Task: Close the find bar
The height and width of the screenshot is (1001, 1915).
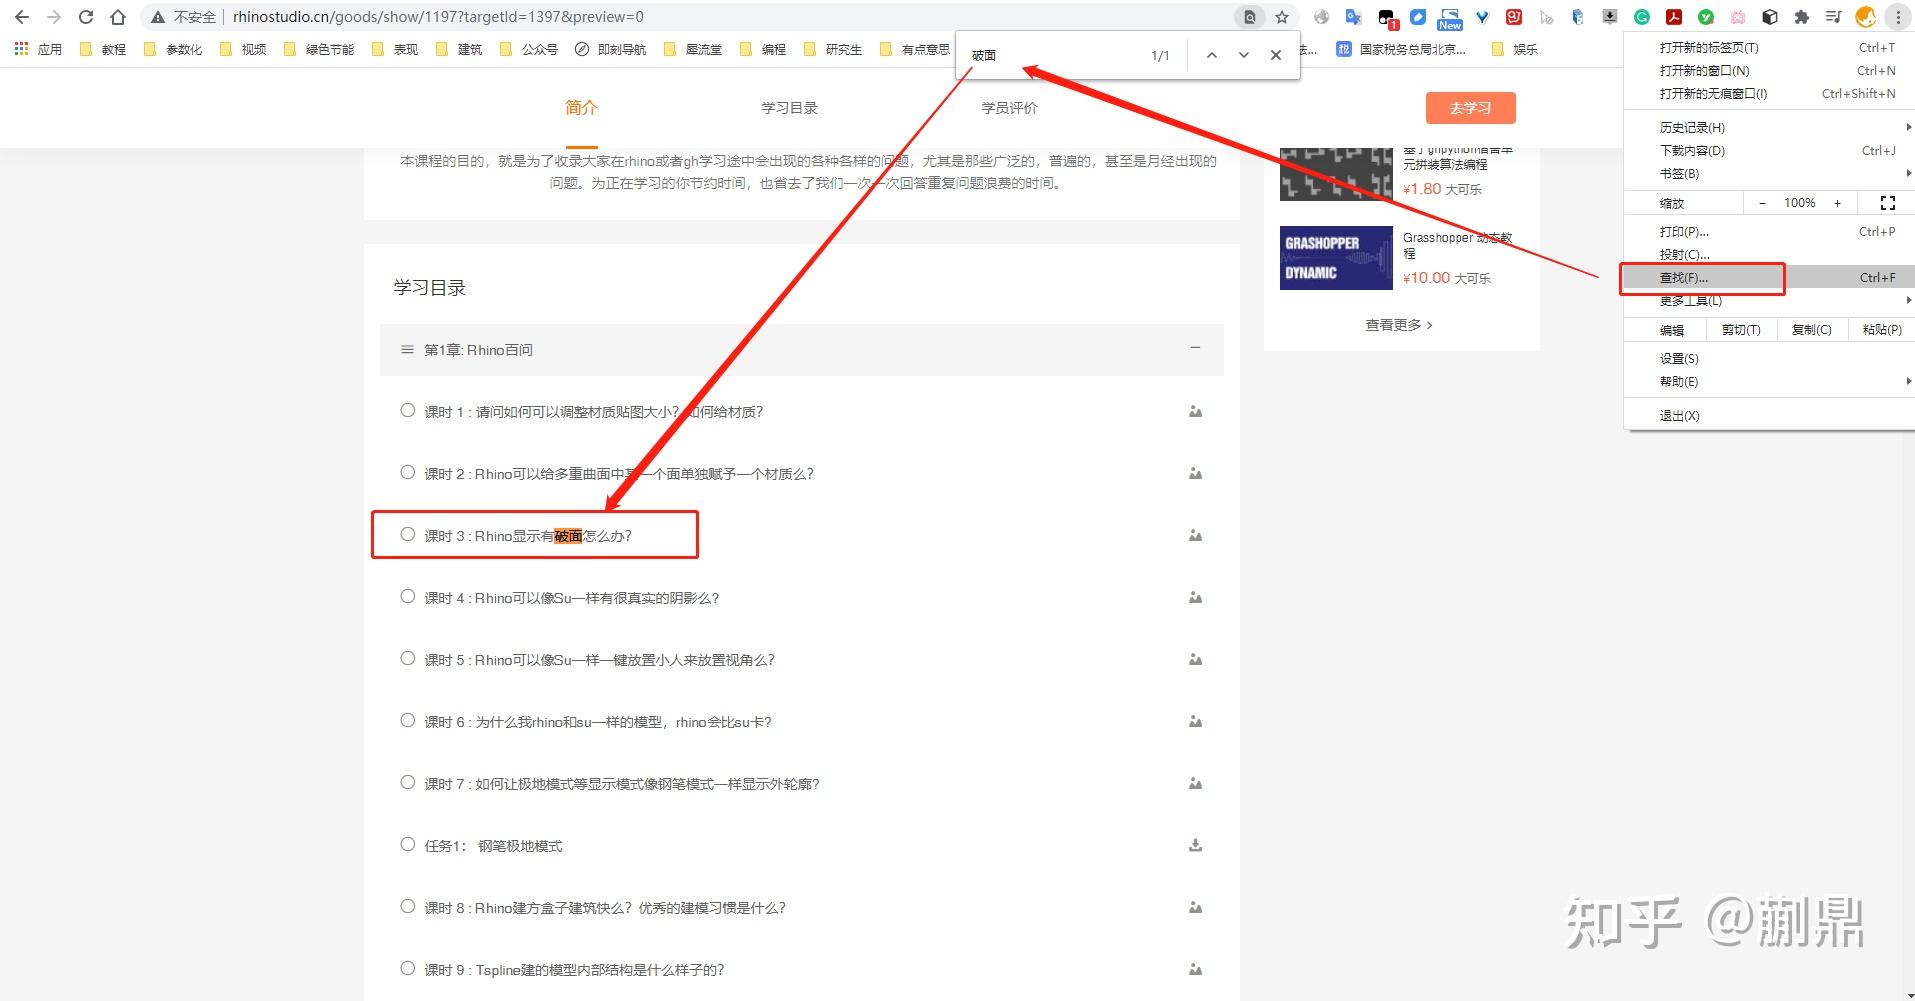Action: coord(1275,55)
